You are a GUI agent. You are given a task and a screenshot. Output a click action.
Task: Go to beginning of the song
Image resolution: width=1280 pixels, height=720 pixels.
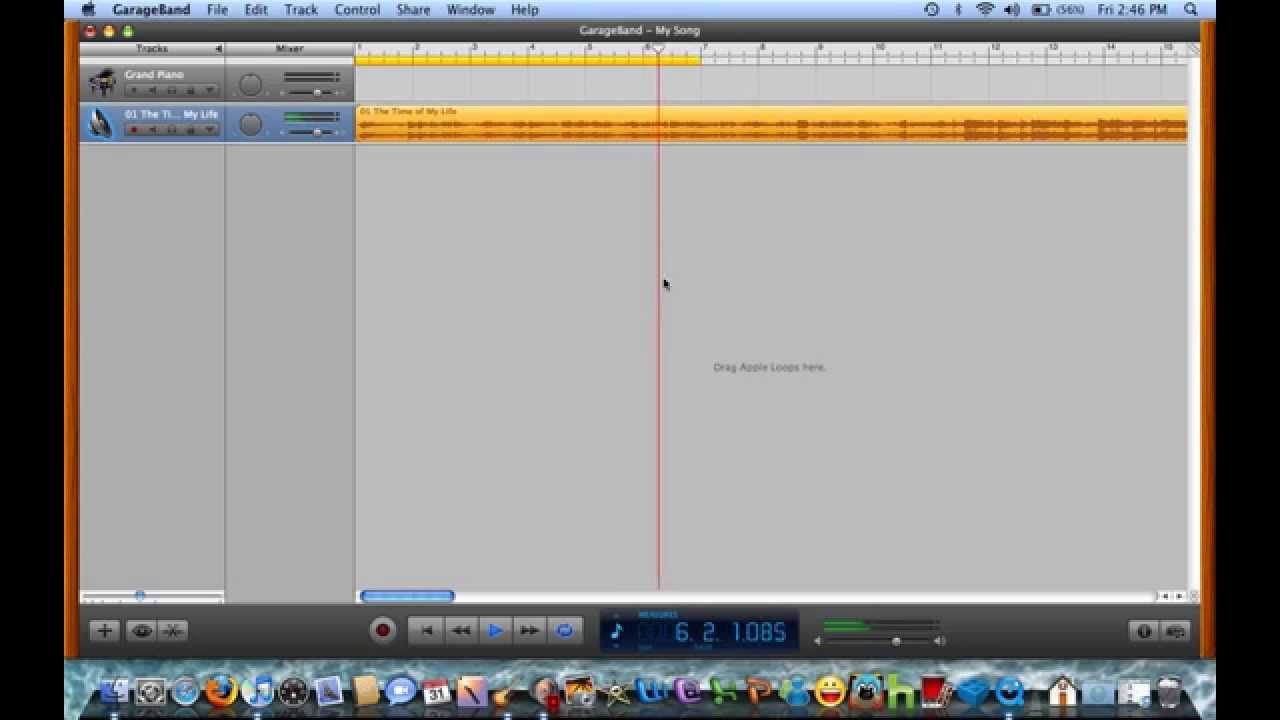[426, 631]
